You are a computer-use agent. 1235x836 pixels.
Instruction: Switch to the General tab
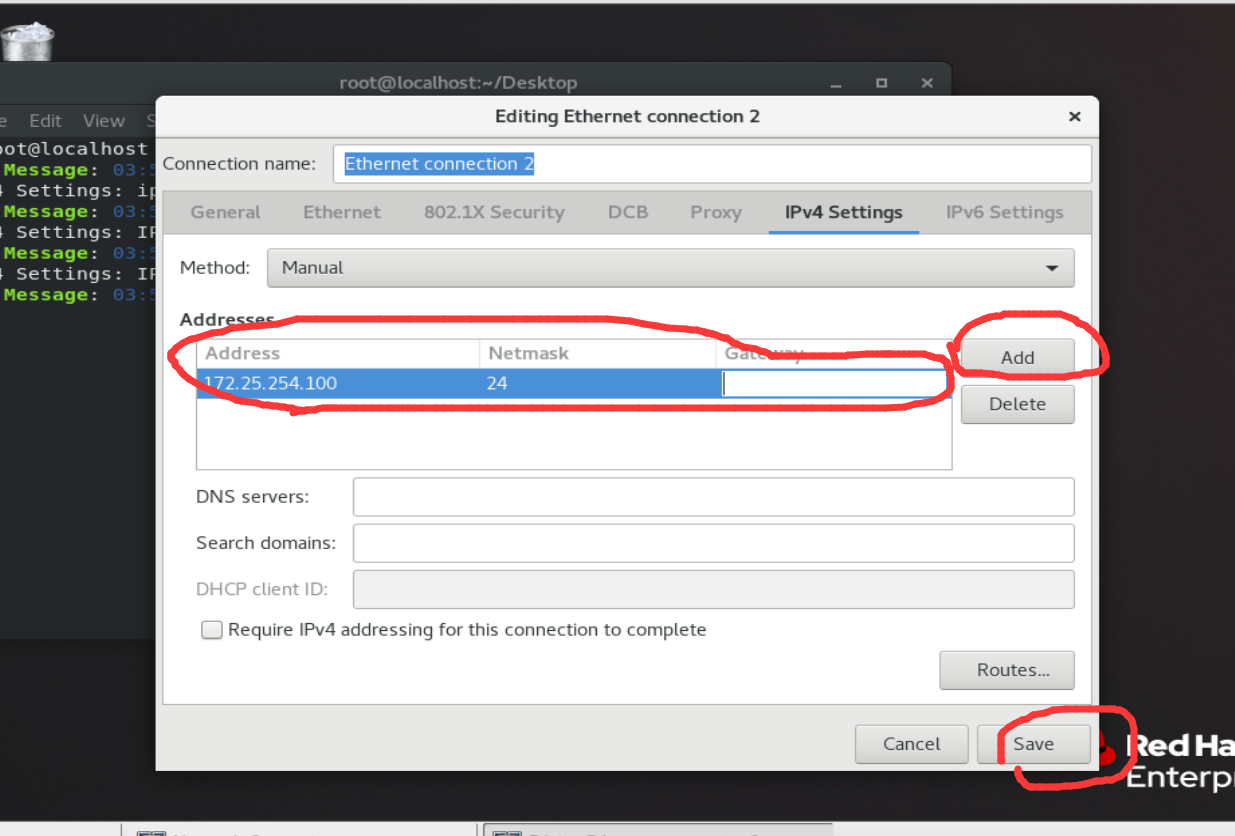pyautogui.click(x=225, y=212)
